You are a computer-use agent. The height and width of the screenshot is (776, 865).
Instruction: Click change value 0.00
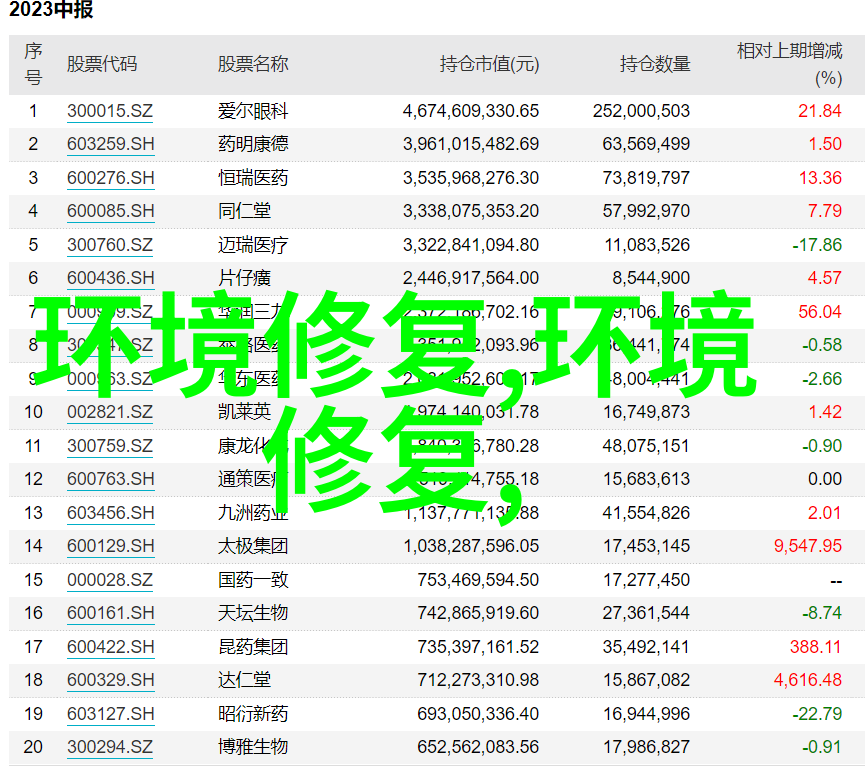pyautogui.click(x=825, y=479)
